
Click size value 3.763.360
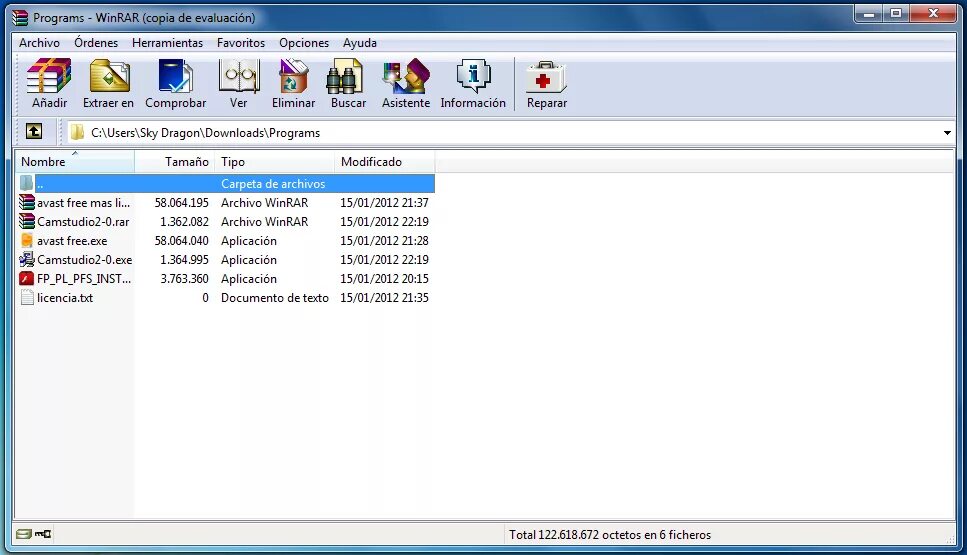tap(184, 279)
